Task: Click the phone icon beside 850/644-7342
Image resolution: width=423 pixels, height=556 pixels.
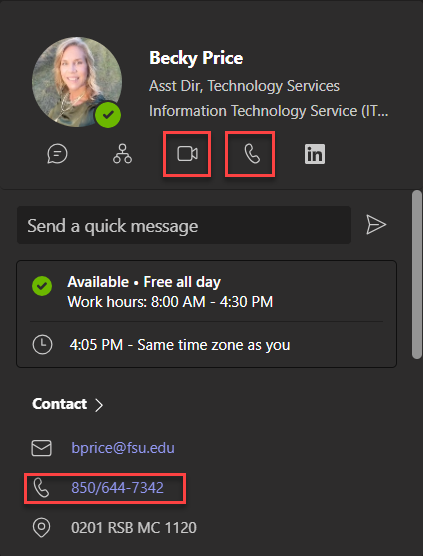Action: click(41, 488)
